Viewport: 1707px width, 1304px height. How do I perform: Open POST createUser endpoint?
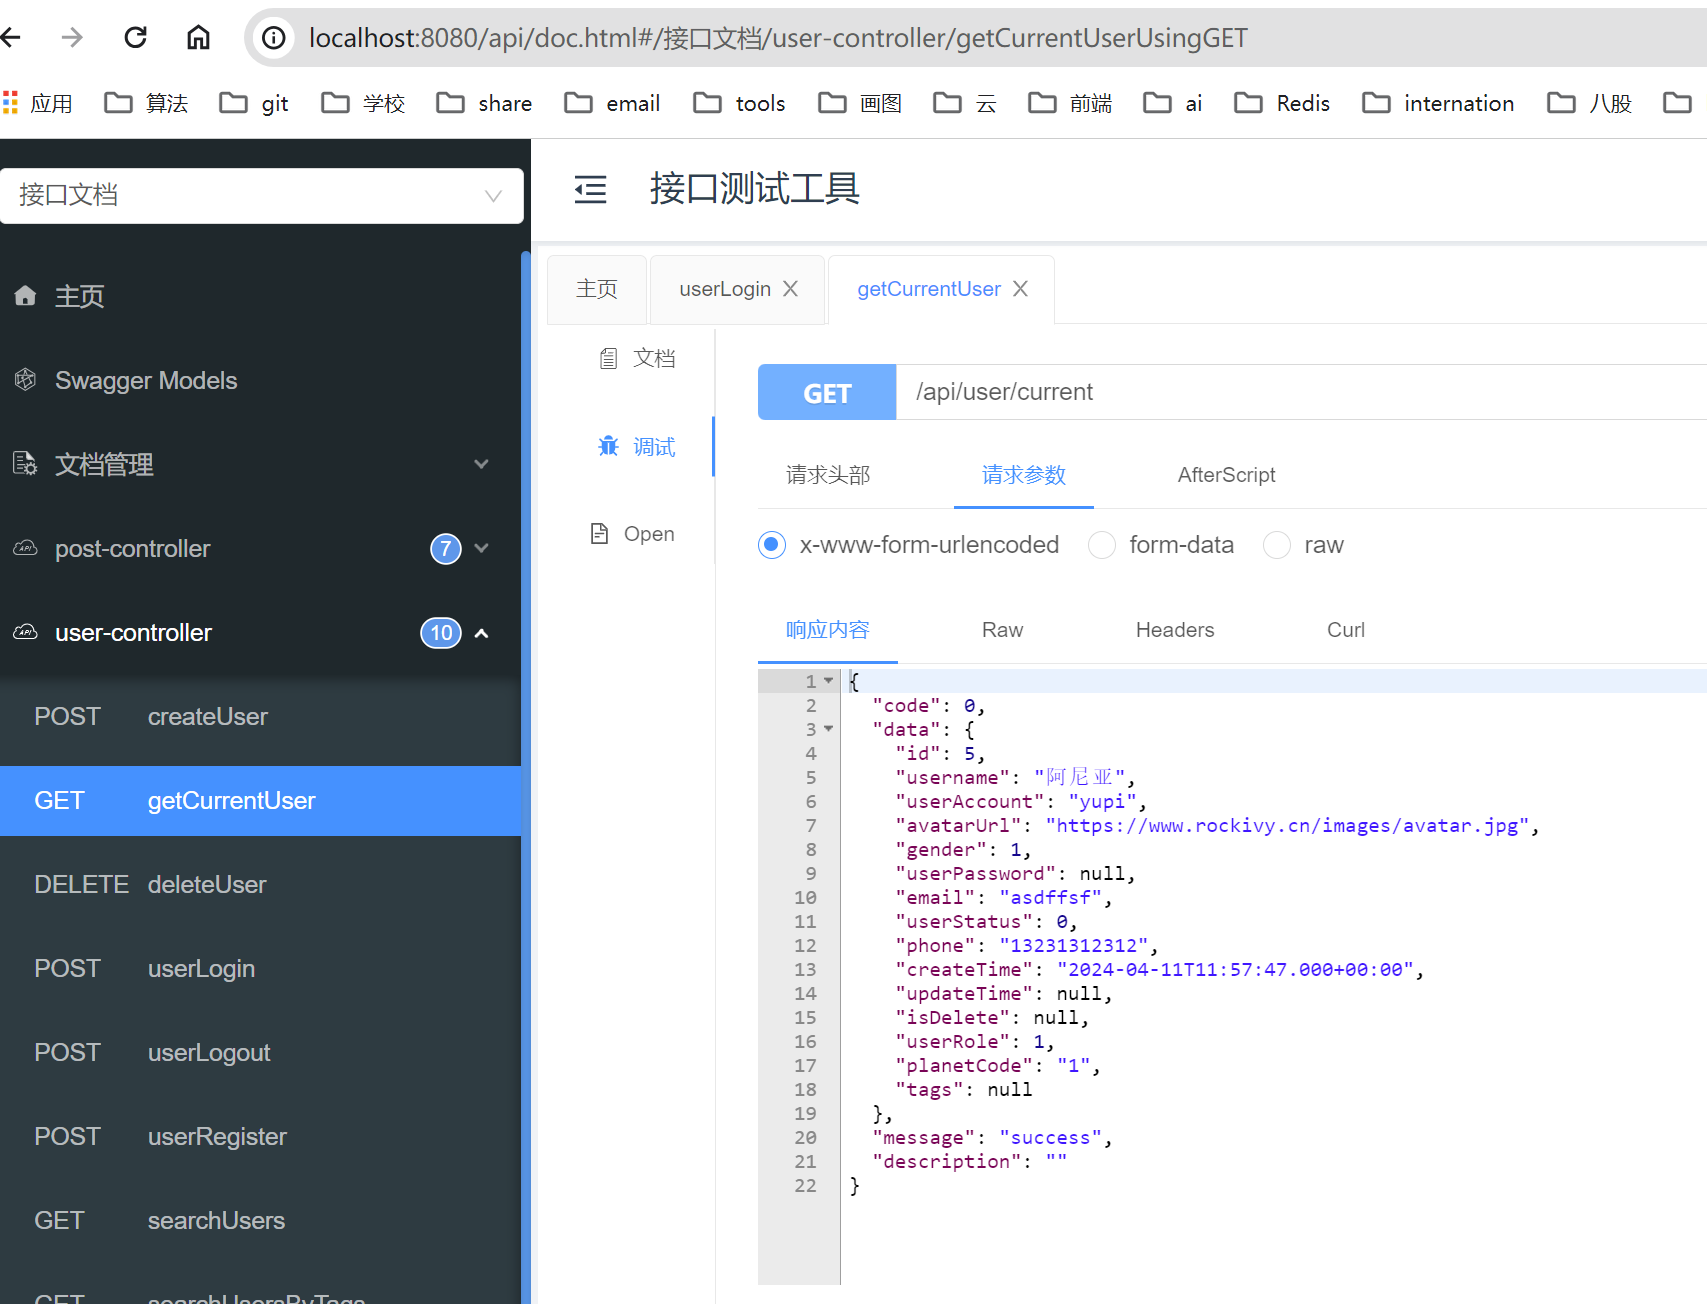point(260,717)
